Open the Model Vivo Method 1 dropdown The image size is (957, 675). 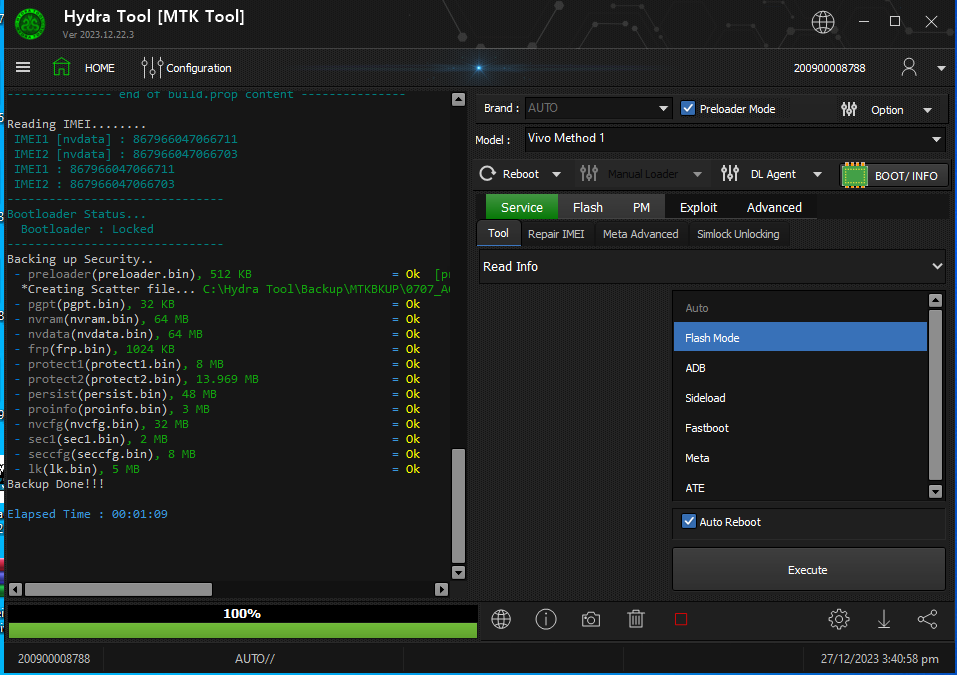(735, 139)
